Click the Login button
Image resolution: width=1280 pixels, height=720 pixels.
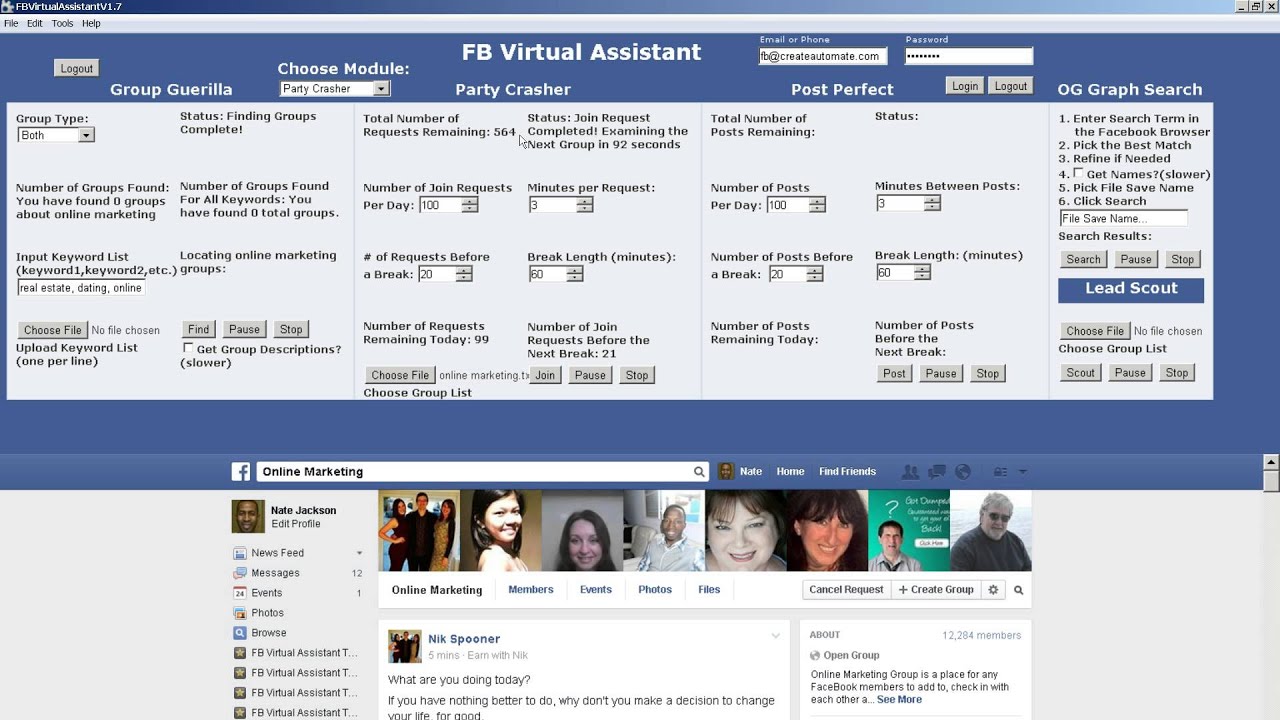[x=965, y=86]
